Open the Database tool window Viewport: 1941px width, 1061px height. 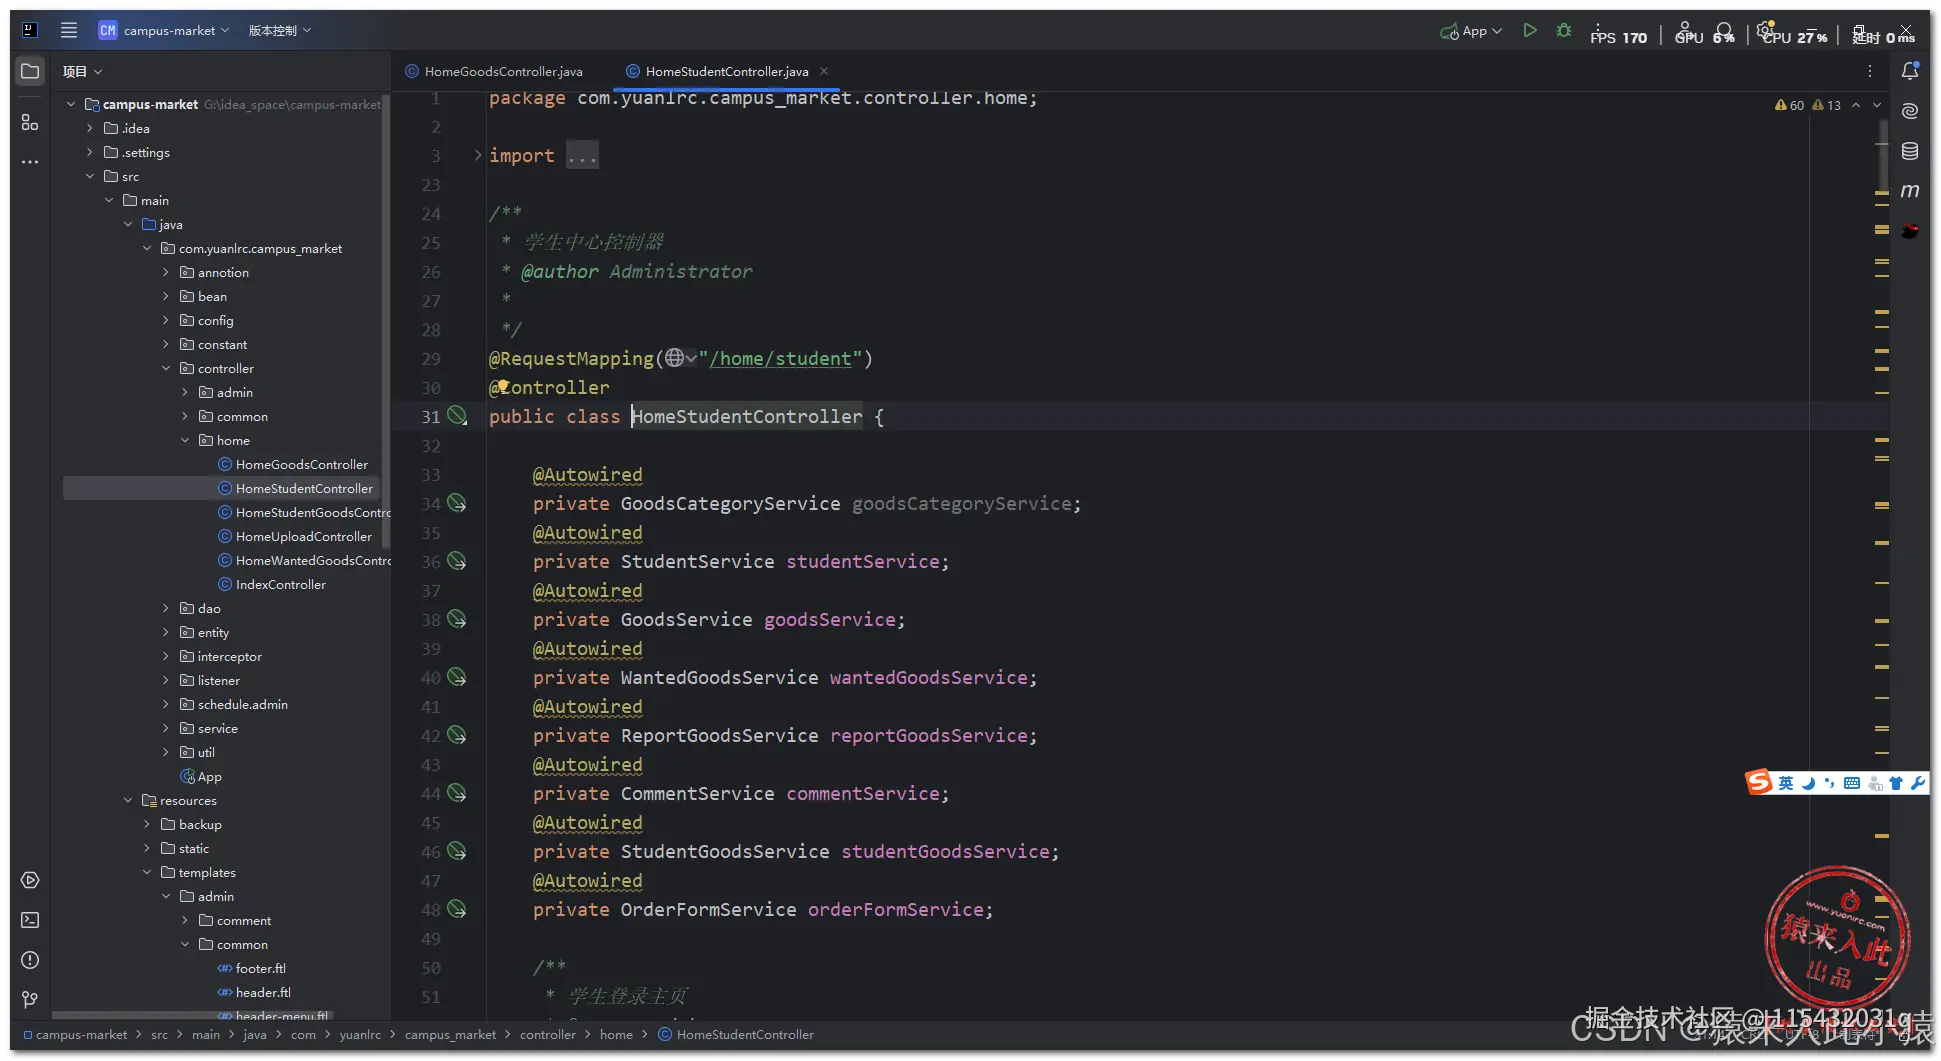[1910, 151]
